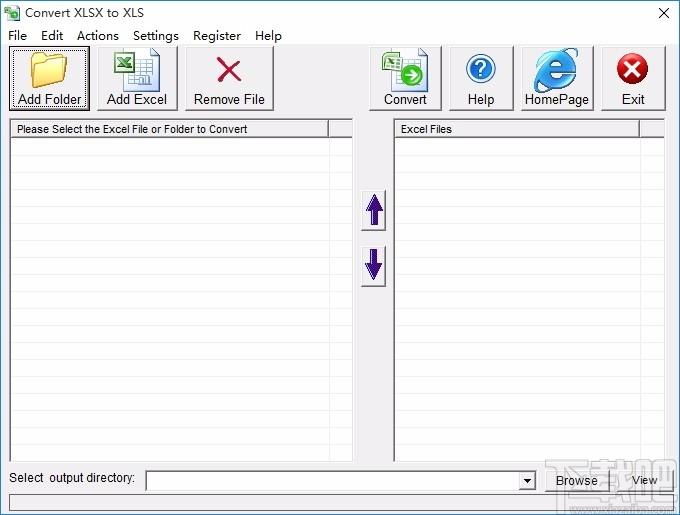Open the Register menu
Viewport: 680px width, 515px height.
point(217,36)
